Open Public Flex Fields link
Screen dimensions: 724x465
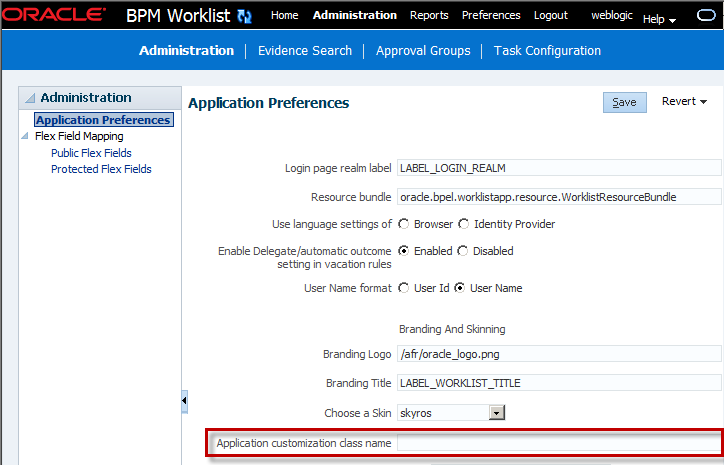pos(91,153)
